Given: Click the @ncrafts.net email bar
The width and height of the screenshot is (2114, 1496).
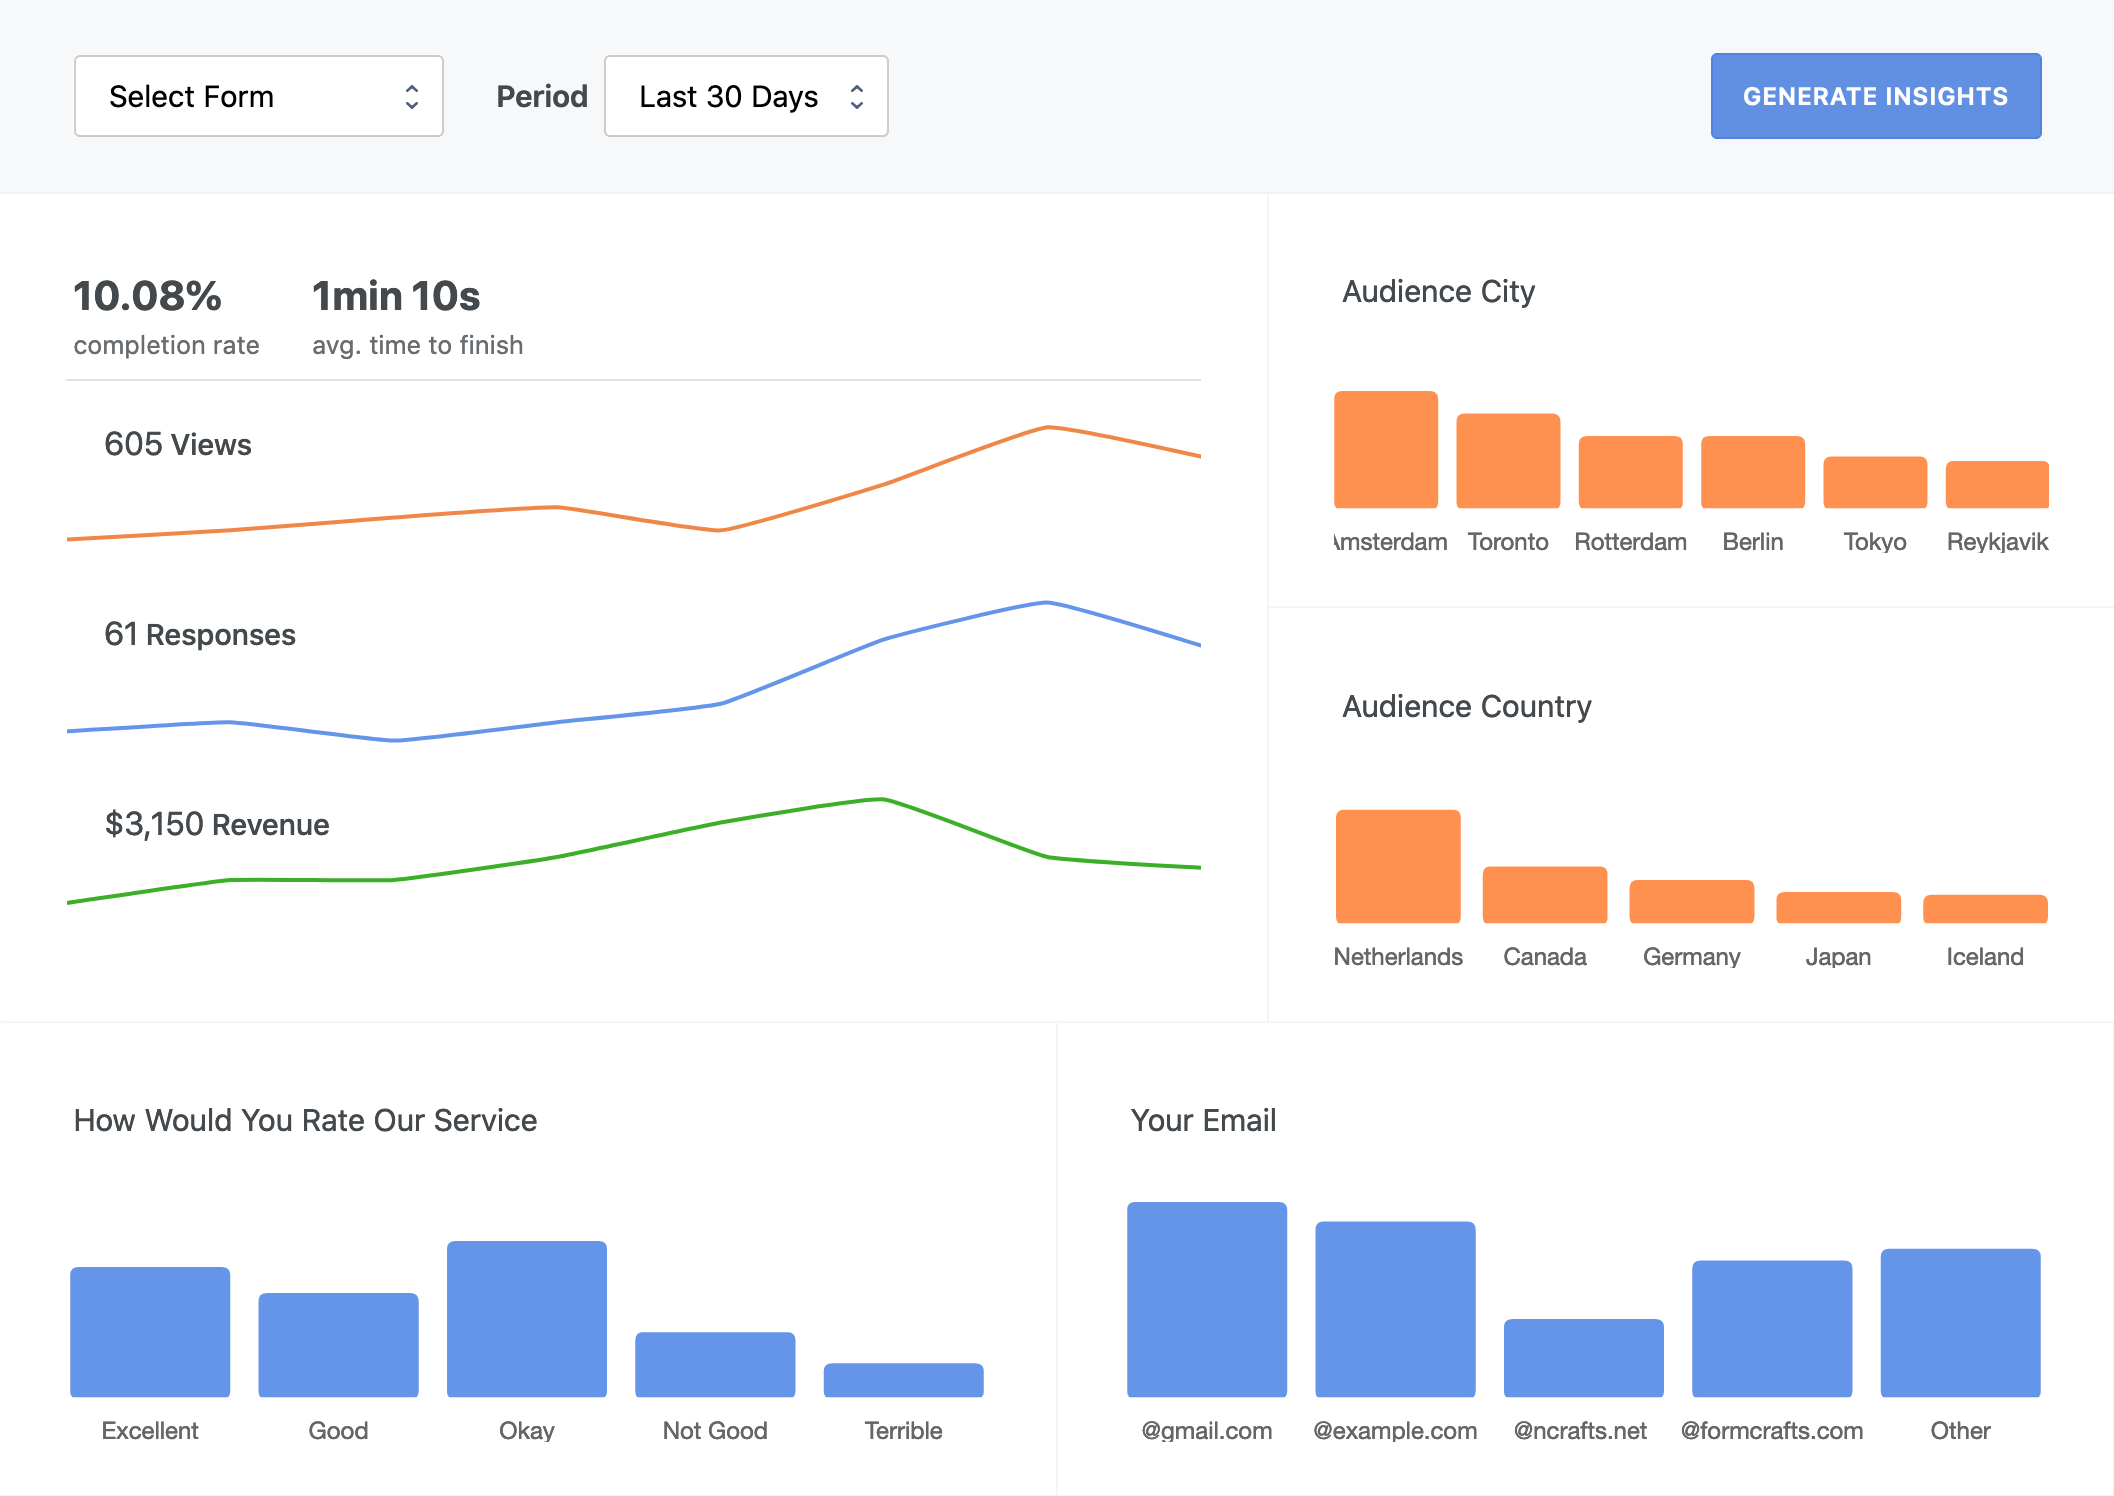Looking at the screenshot, I should point(1584,1358).
